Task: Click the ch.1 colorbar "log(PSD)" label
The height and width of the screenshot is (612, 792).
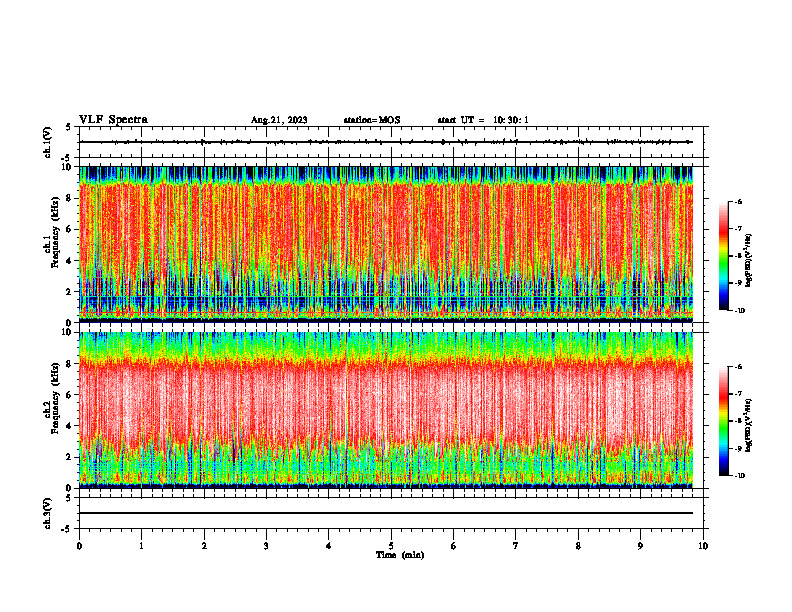Action: [x=748, y=260]
